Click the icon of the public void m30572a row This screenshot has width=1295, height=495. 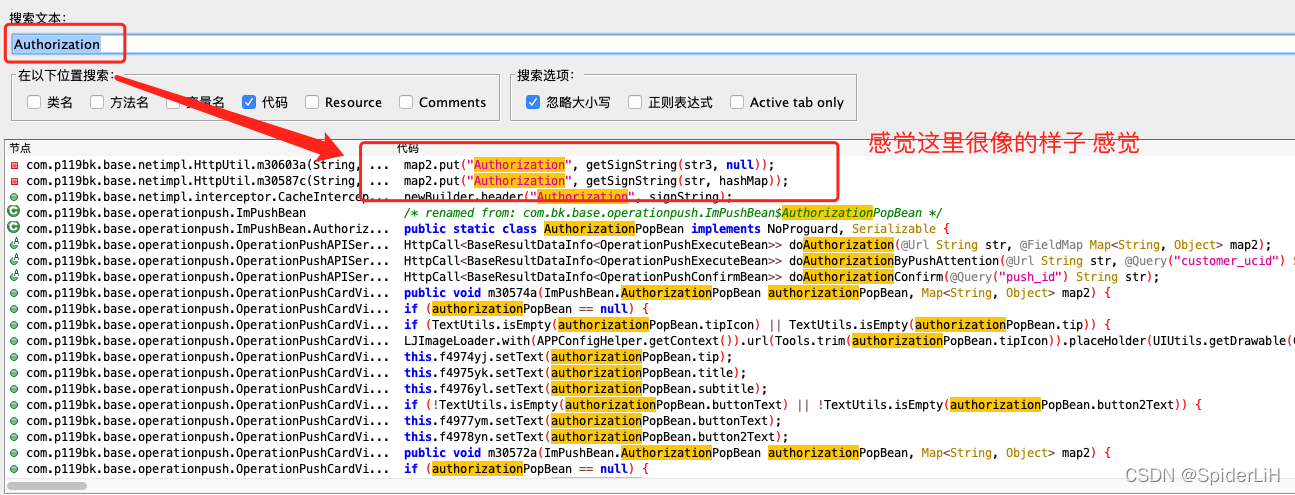pos(14,452)
